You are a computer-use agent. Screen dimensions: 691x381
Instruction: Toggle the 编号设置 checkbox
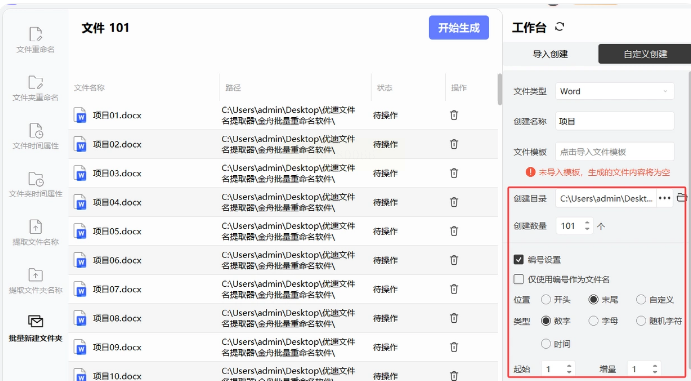point(519,259)
